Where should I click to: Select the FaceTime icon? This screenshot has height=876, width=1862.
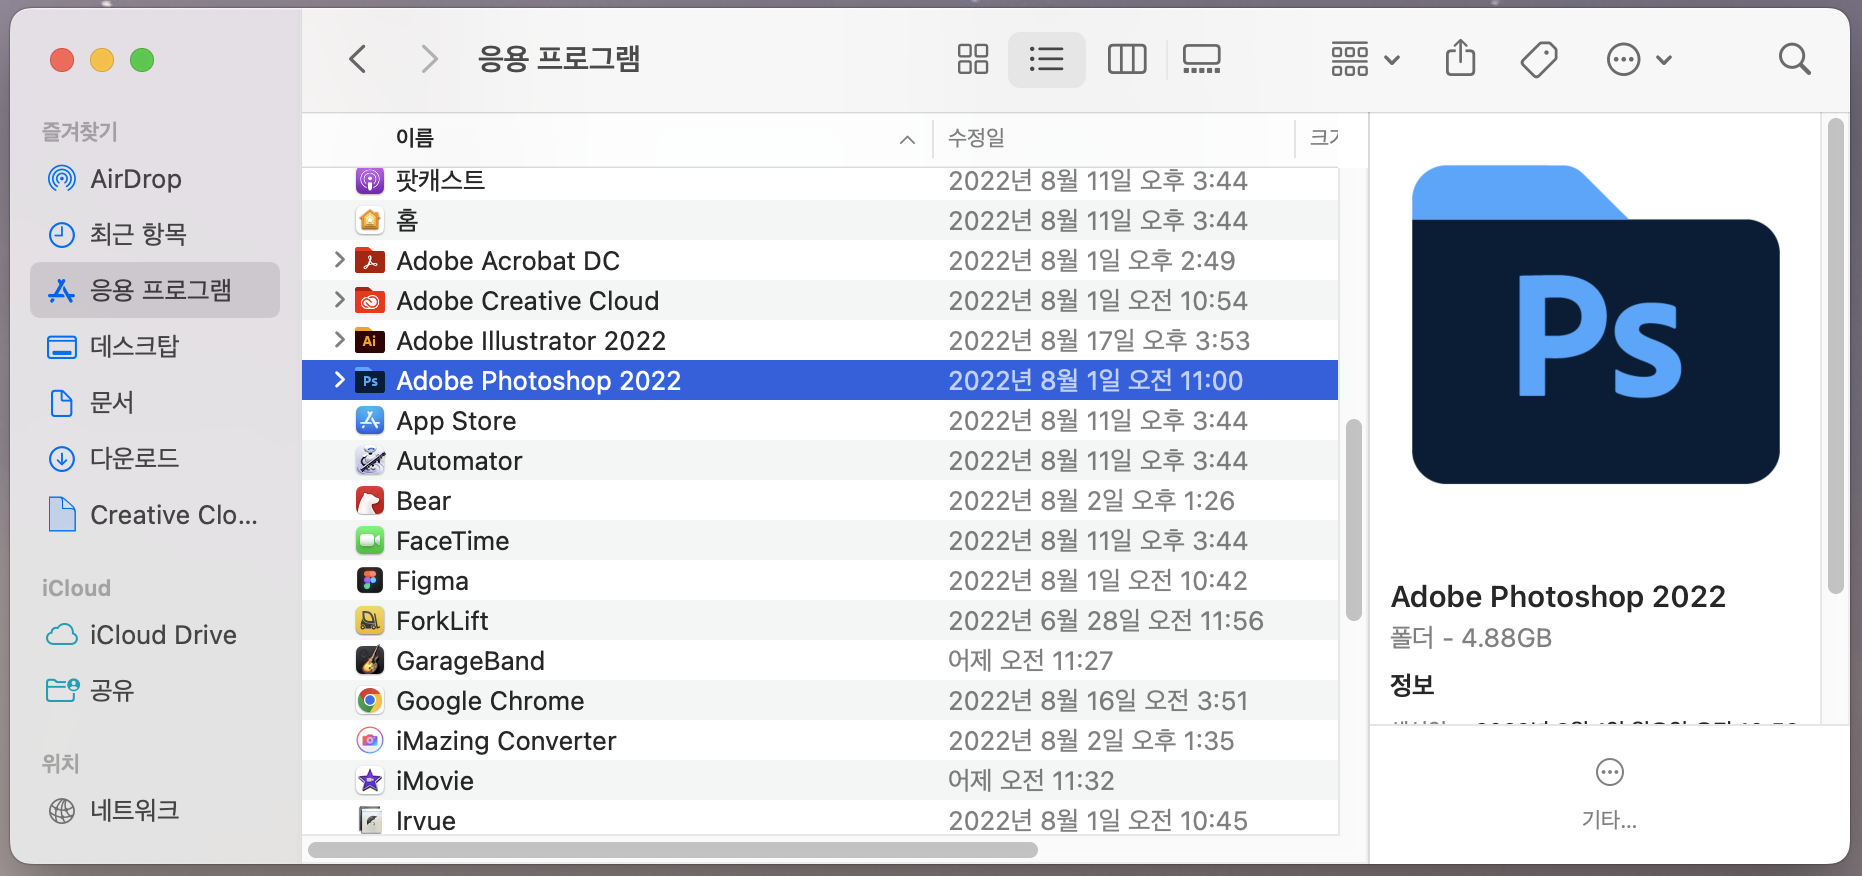[370, 540]
